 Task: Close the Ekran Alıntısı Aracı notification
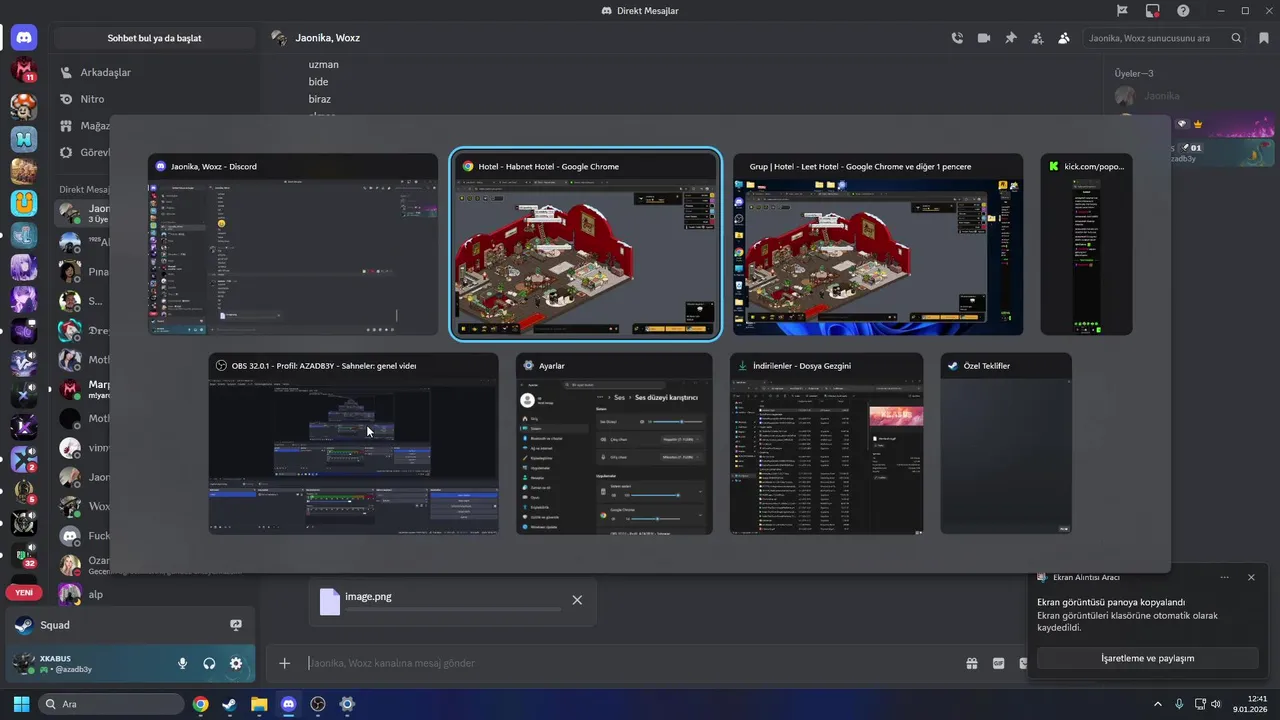pyautogui.click(x=1251, y=577)
